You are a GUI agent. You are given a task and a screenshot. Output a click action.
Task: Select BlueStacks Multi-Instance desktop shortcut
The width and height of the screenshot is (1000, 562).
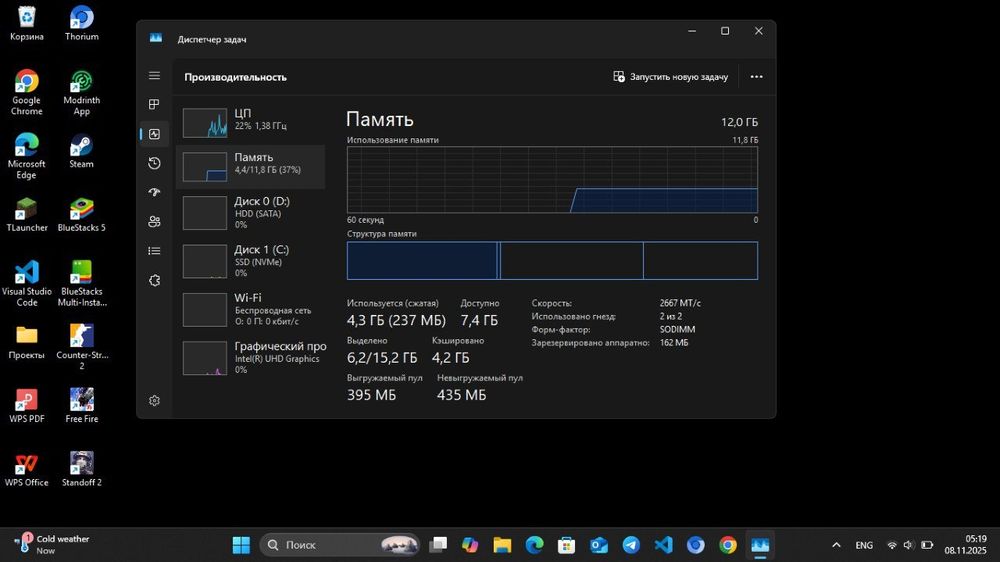[82, 284]
